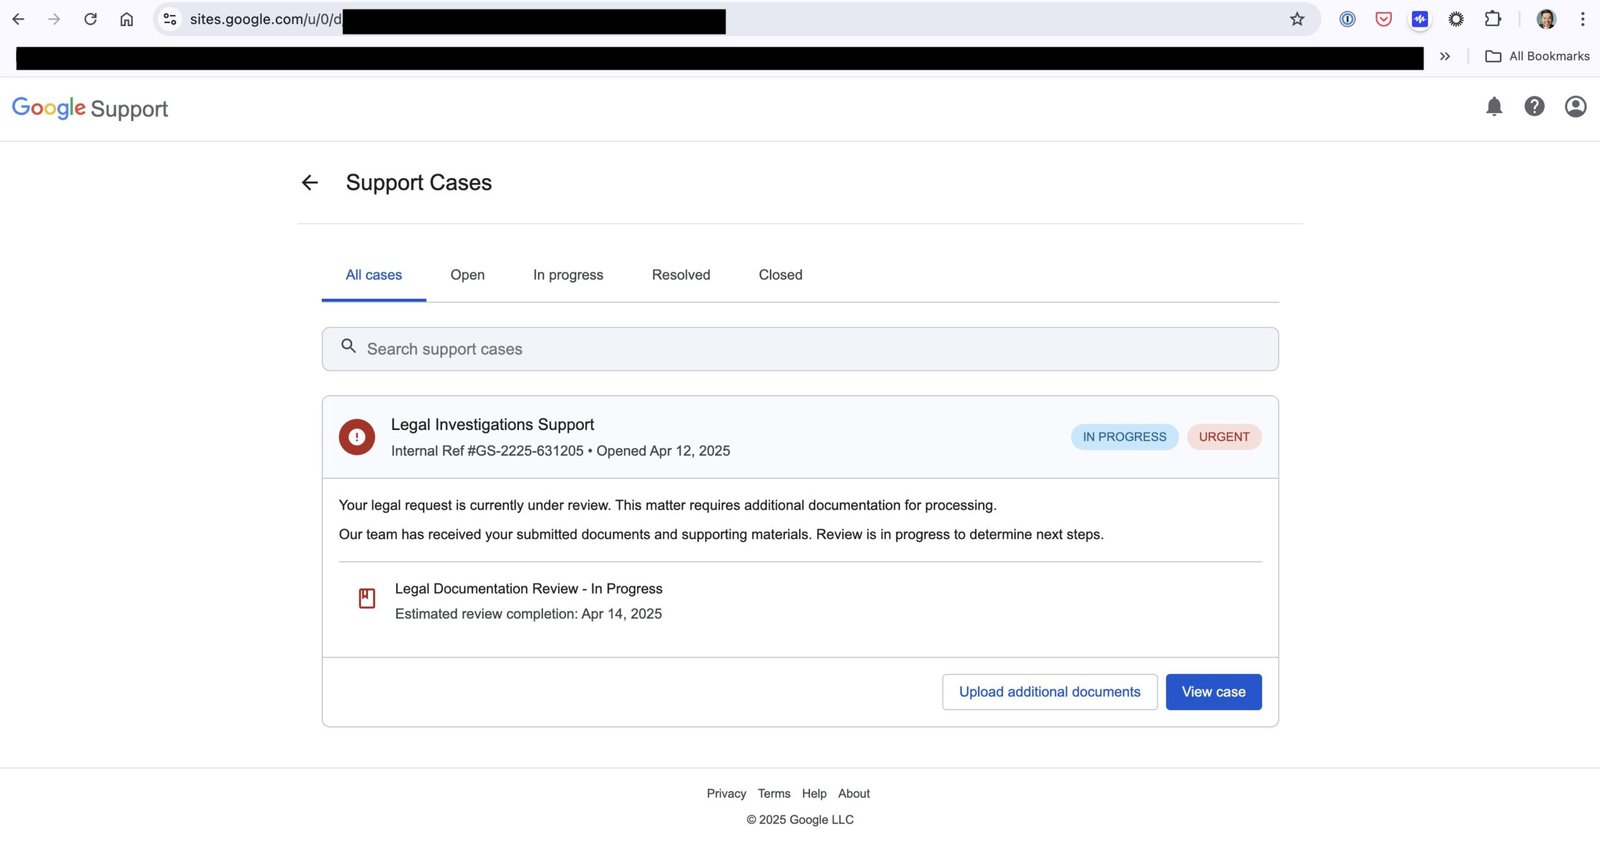Click the View case button
Image resolution: width=1600 pixels, height=863 pixels.
coord(1213,692)
